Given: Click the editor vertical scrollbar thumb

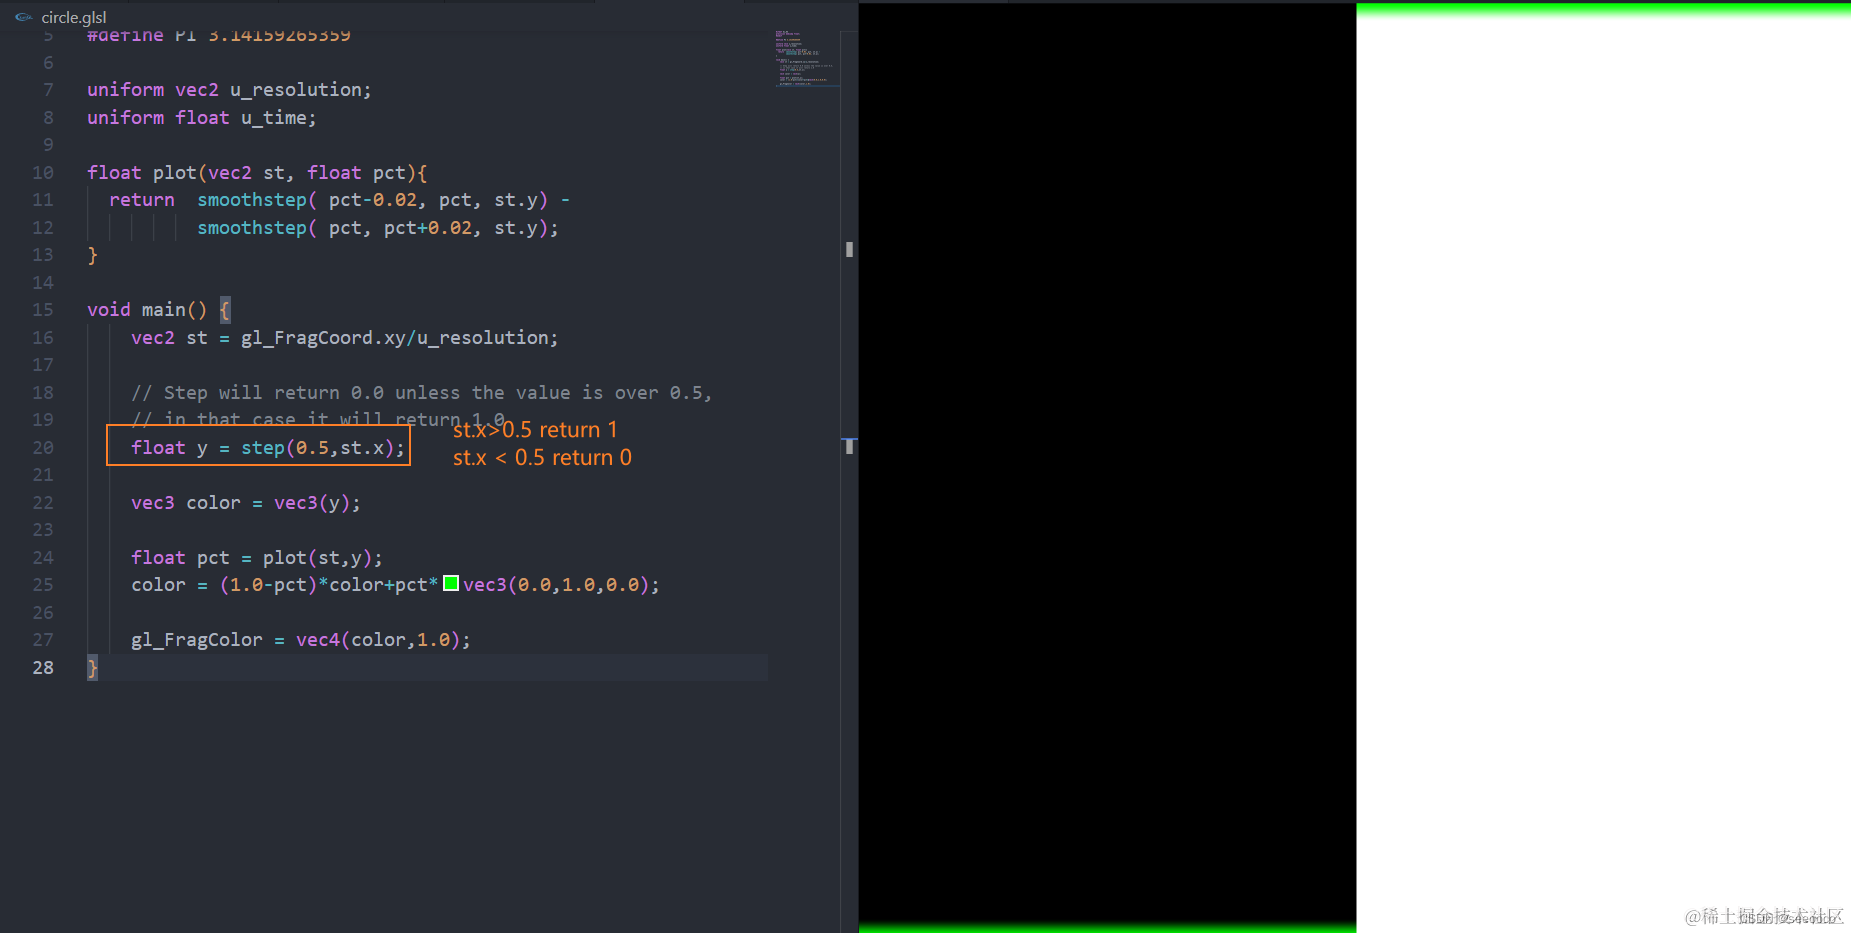Looking at the screenshot, I should [849, 249].
